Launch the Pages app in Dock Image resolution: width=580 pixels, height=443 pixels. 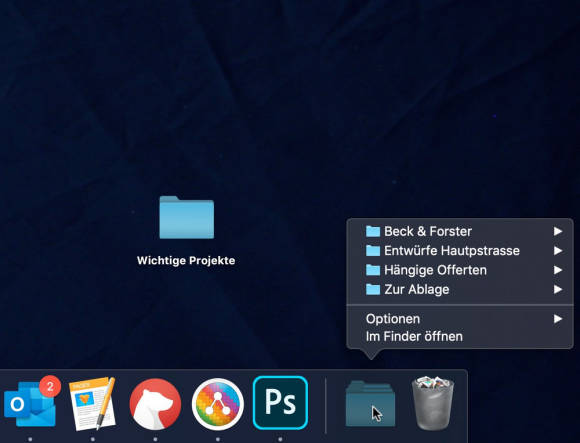[92, 403]
